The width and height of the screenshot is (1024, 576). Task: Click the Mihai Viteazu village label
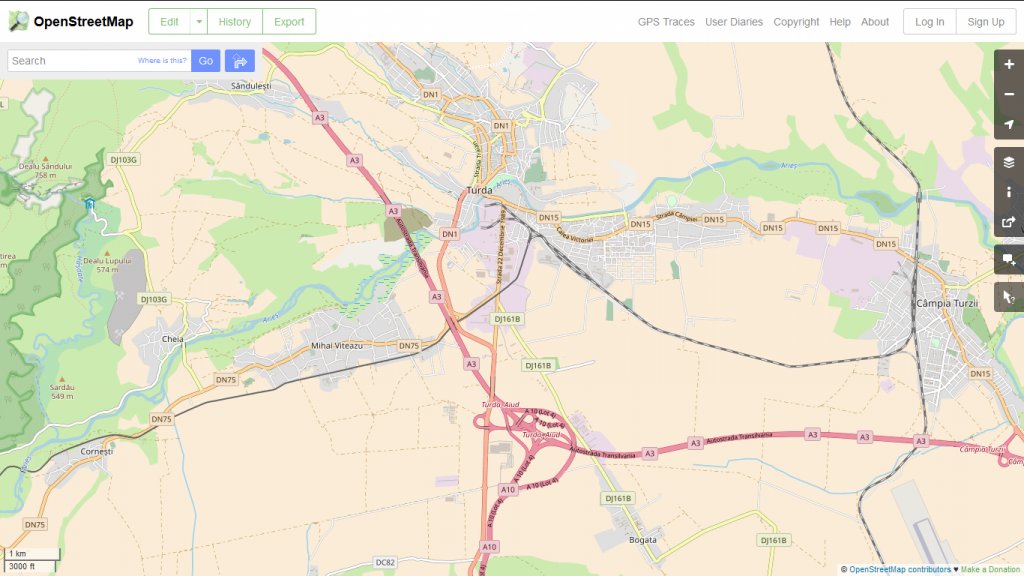(x=337, y=345)
